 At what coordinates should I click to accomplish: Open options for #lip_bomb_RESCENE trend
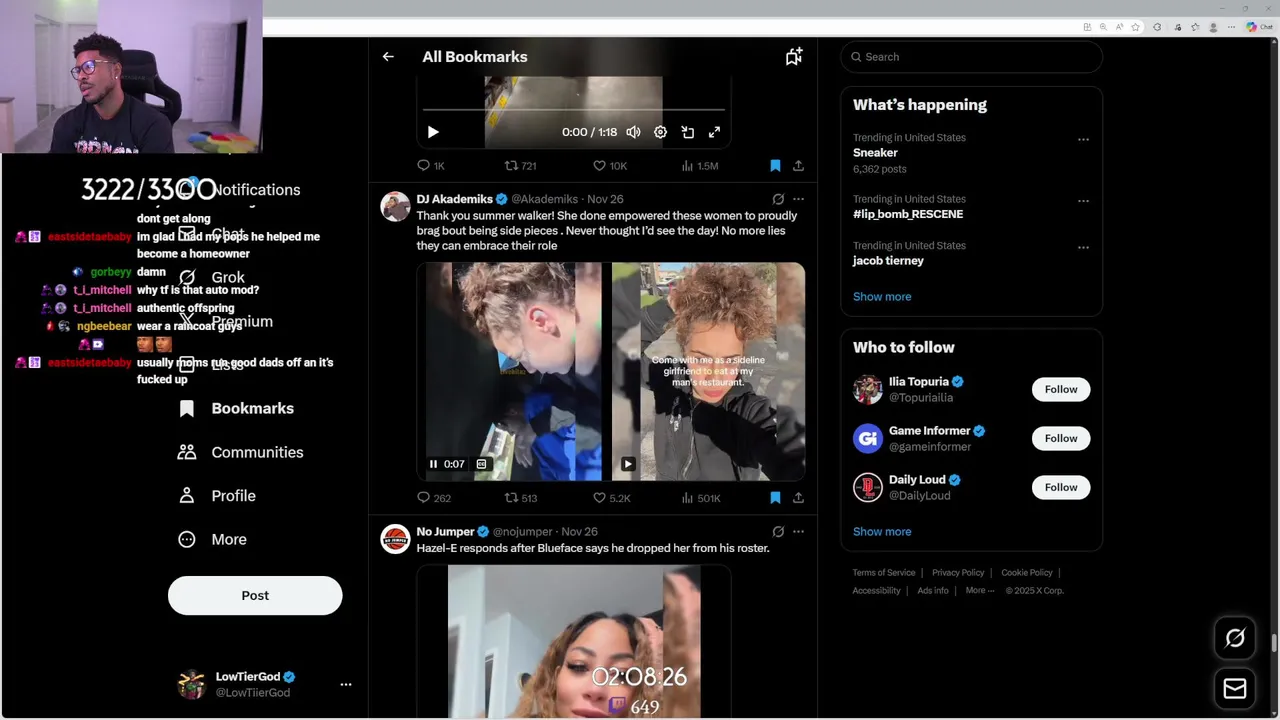pos(1083,201)
